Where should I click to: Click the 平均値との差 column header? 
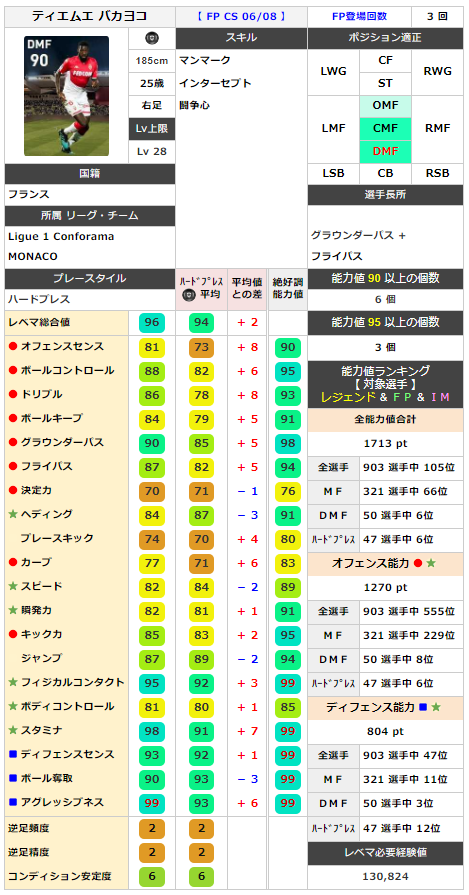pyautogui.click(x=247, y=290)
